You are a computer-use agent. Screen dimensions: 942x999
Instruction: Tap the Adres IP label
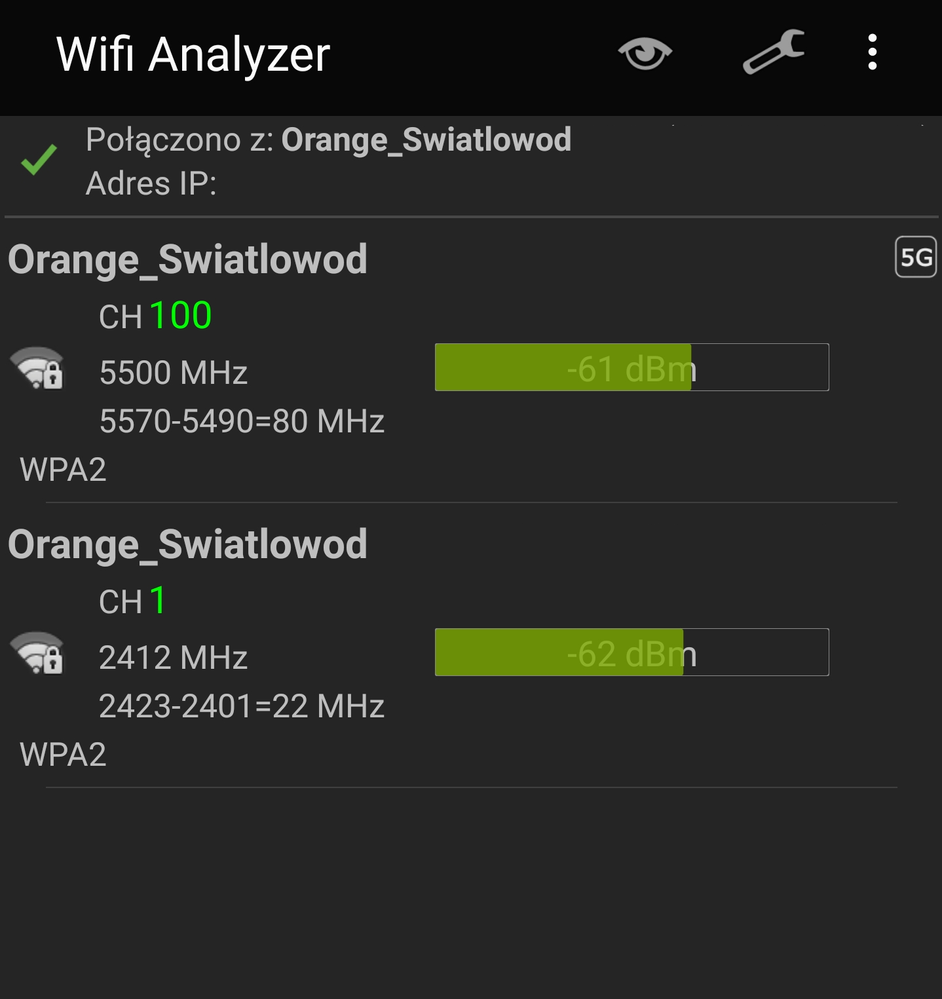(x=151, y=184)
